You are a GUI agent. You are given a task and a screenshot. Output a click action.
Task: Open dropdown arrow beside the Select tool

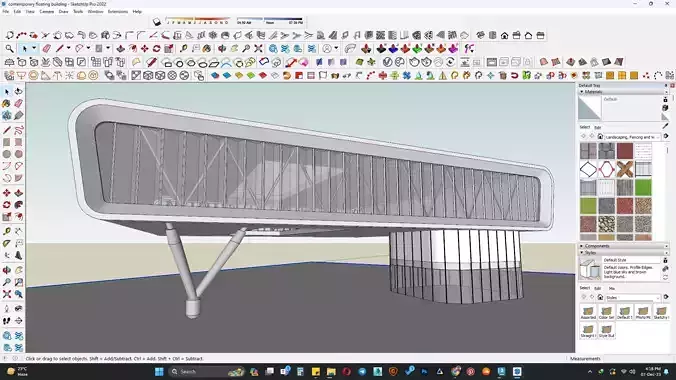click(x=34, y=48)
